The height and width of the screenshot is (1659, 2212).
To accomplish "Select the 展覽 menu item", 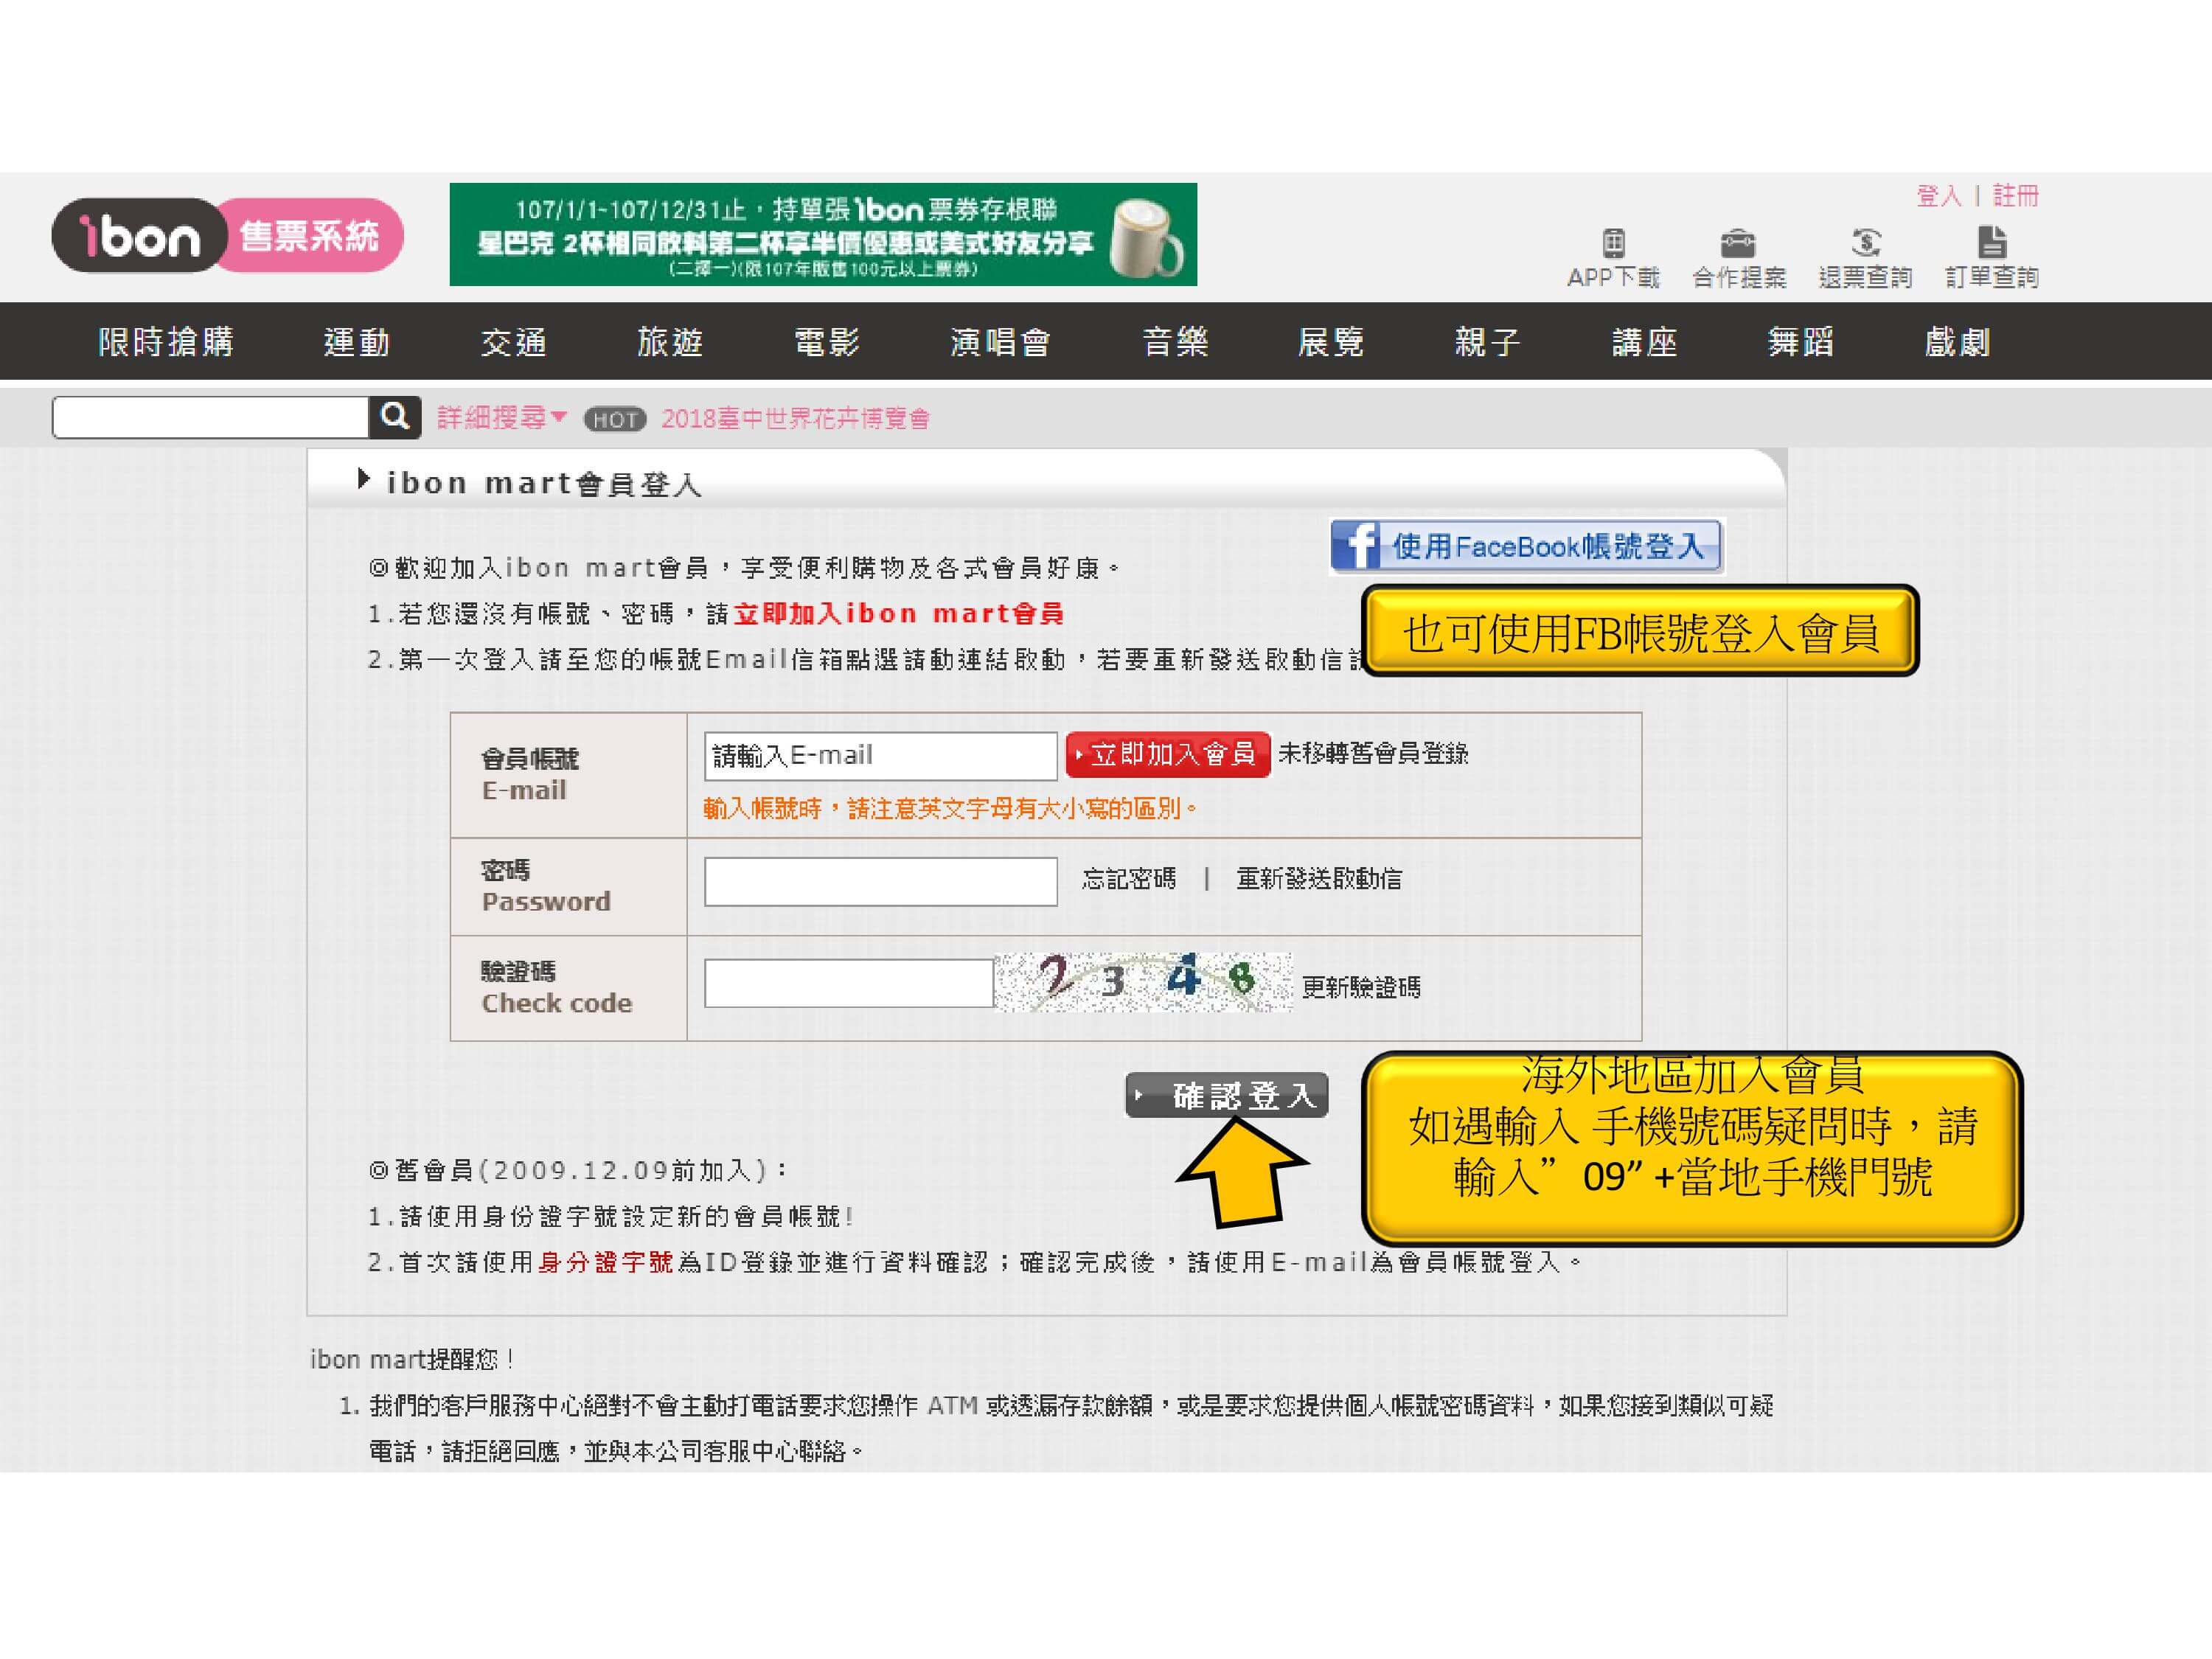I will 1331,342.
